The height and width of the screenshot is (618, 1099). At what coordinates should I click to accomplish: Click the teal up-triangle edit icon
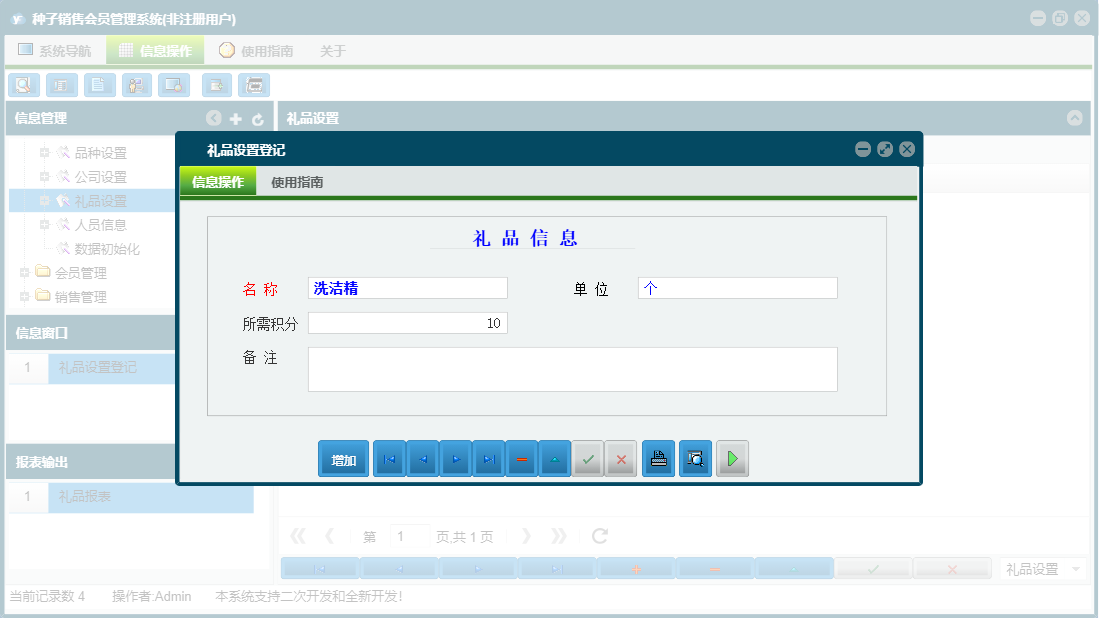pyautogui.click(x=555, y=459)
